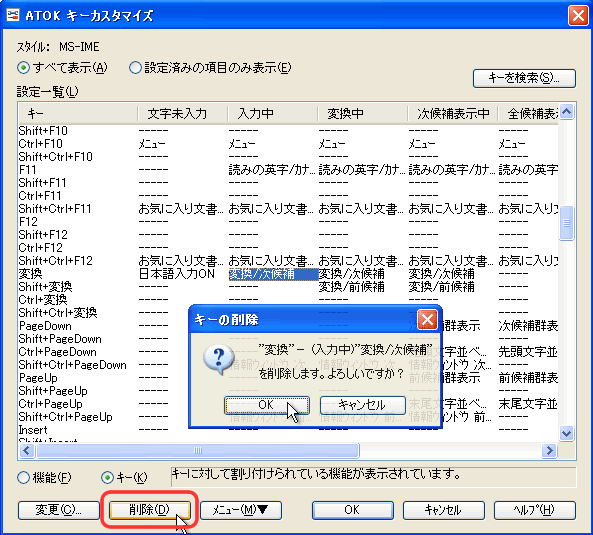Click the 文字未入力 column header

[182, 113]
